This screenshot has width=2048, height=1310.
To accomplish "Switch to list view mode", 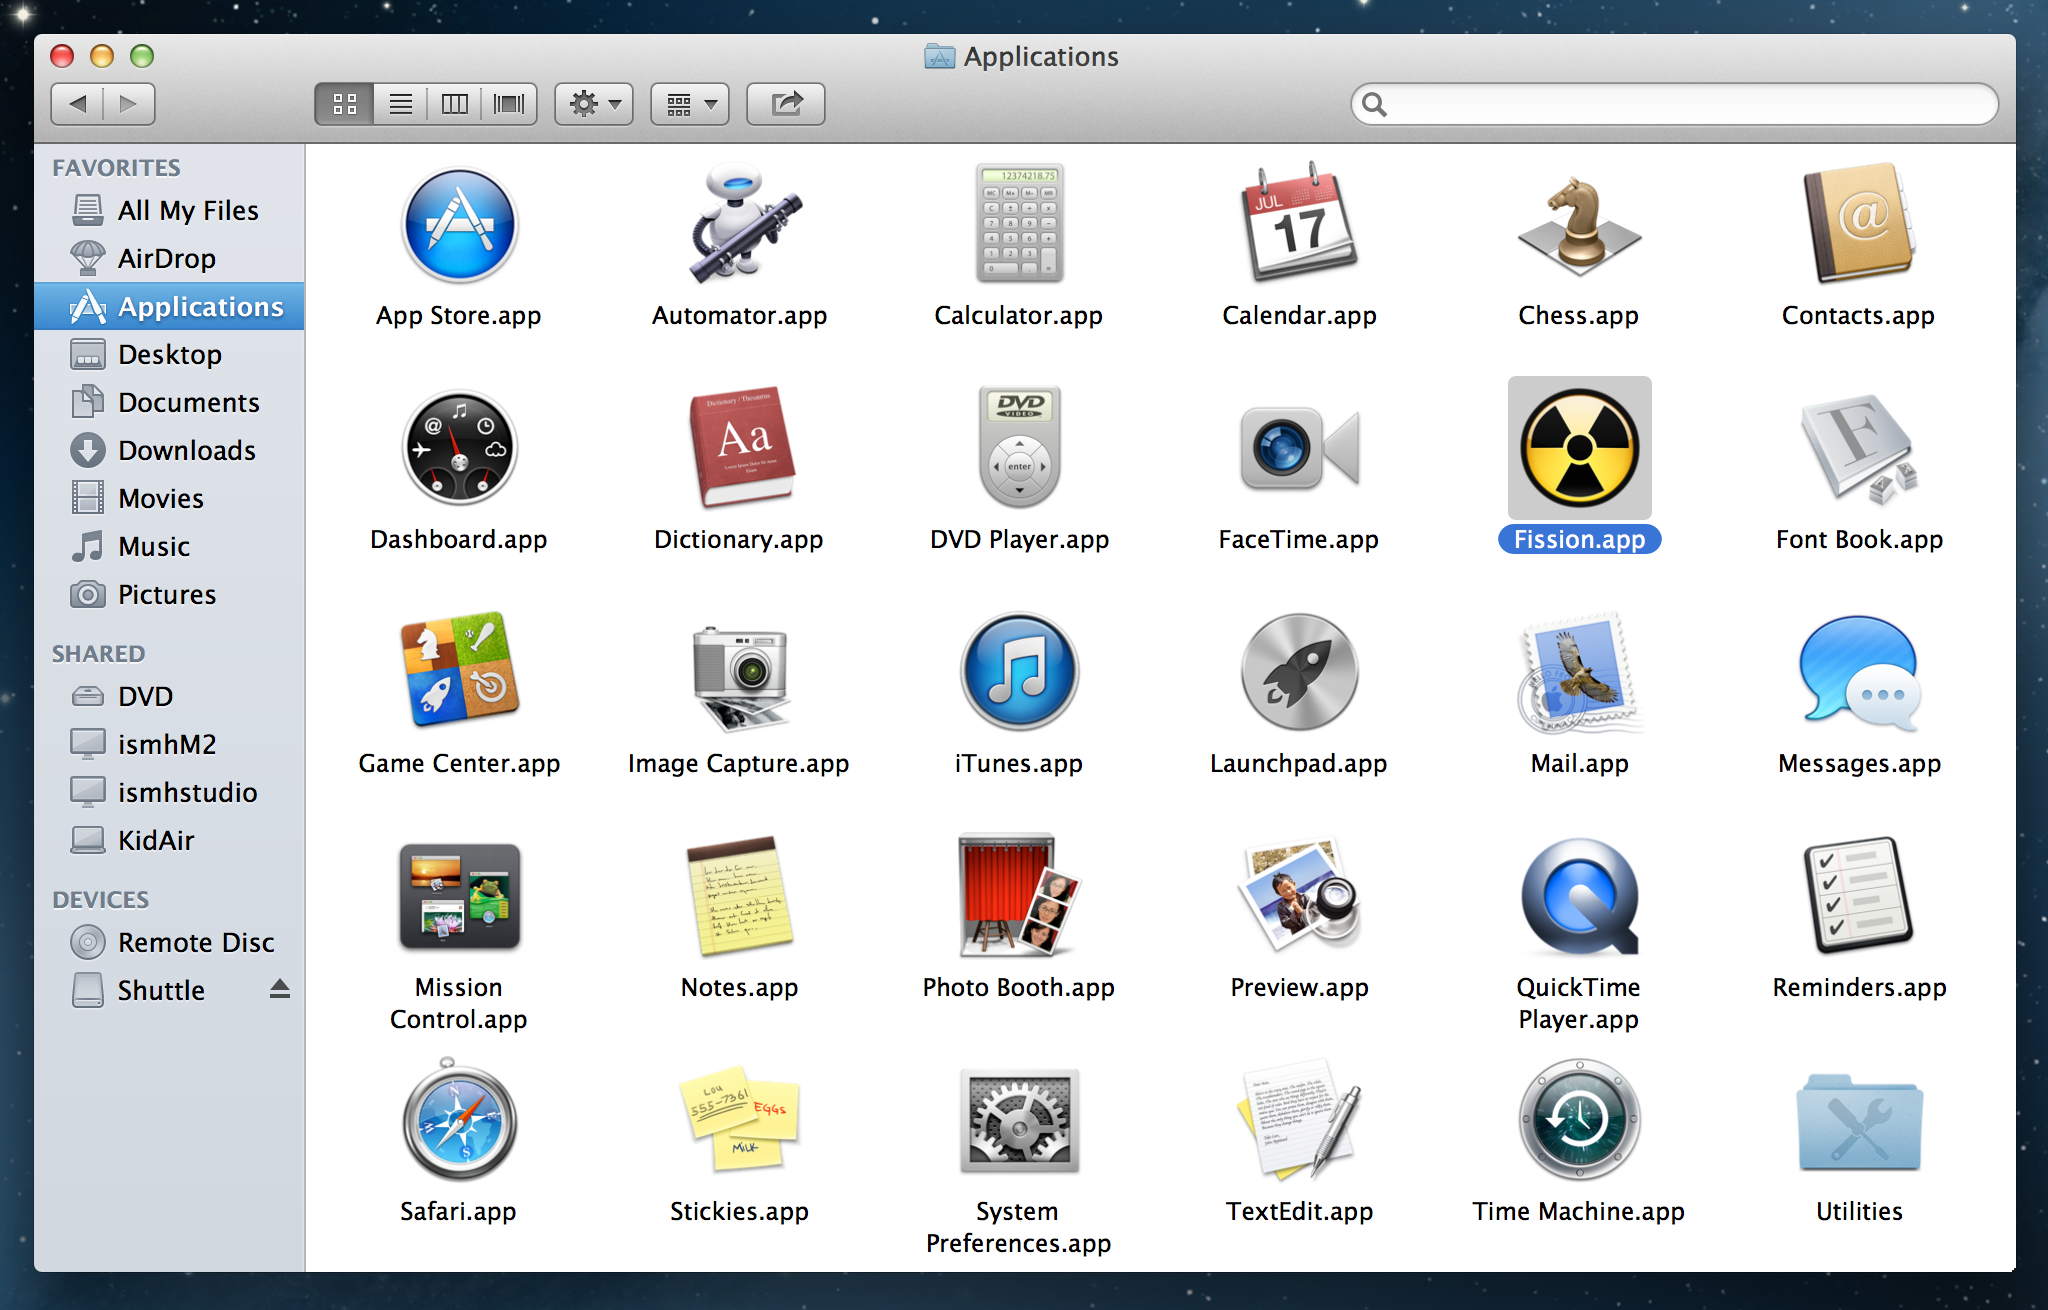I will coord(401,104).
